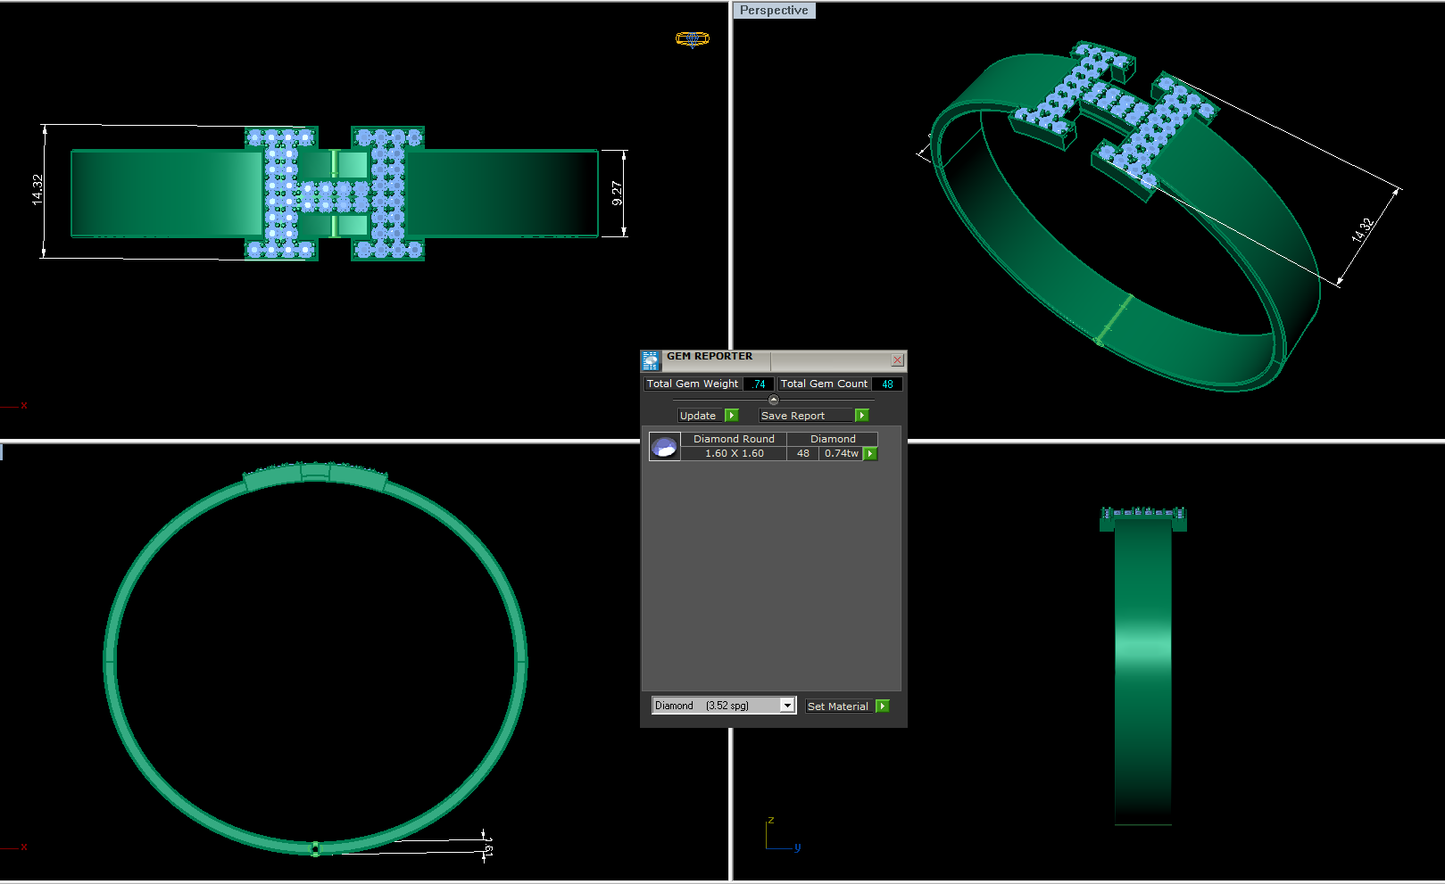Click the "1.60 X 1.60" size cell
1445x884 pixels.
[x=734, y=454]
